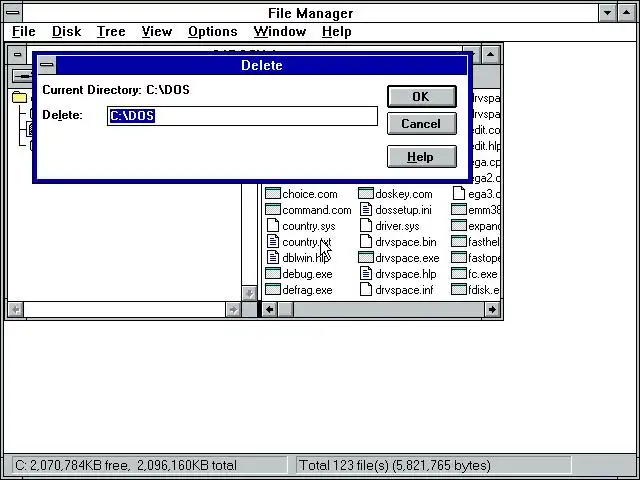The width and height of the screenshot is (640, 480).
Task: Maximize the directory child window
Action: [x=490, y=55]
